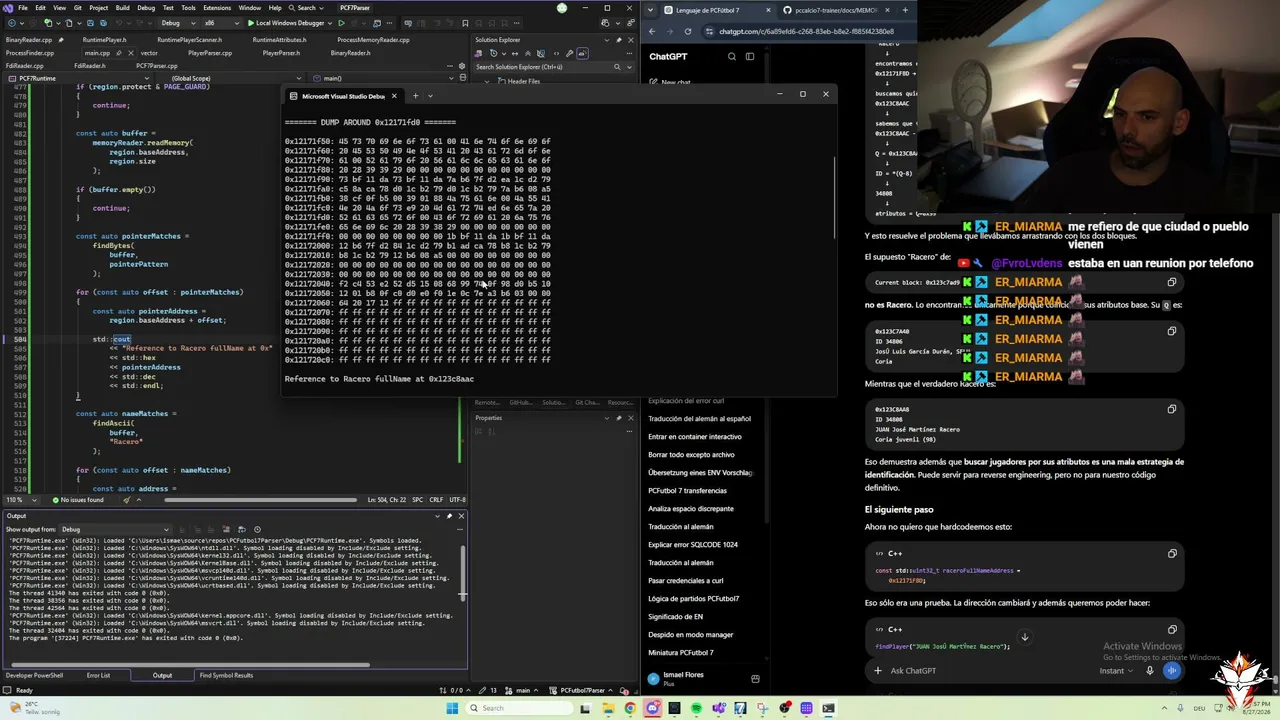The width and height of the screenshot is (1280, 720).
Task: Open the Debug configuration dropdown
Action: [178, 23]
